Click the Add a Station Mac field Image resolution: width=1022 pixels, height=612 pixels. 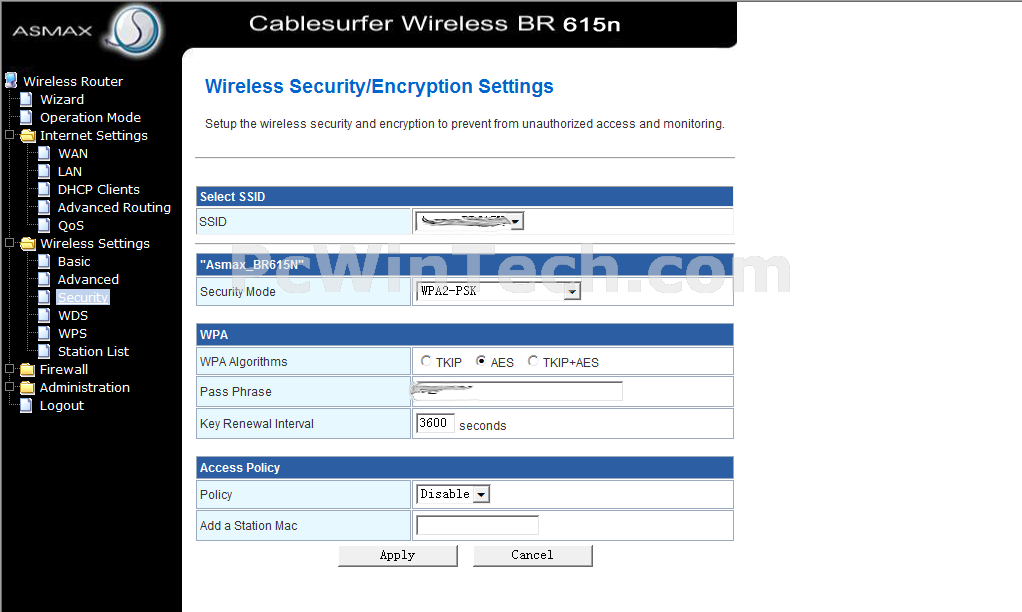477,525
